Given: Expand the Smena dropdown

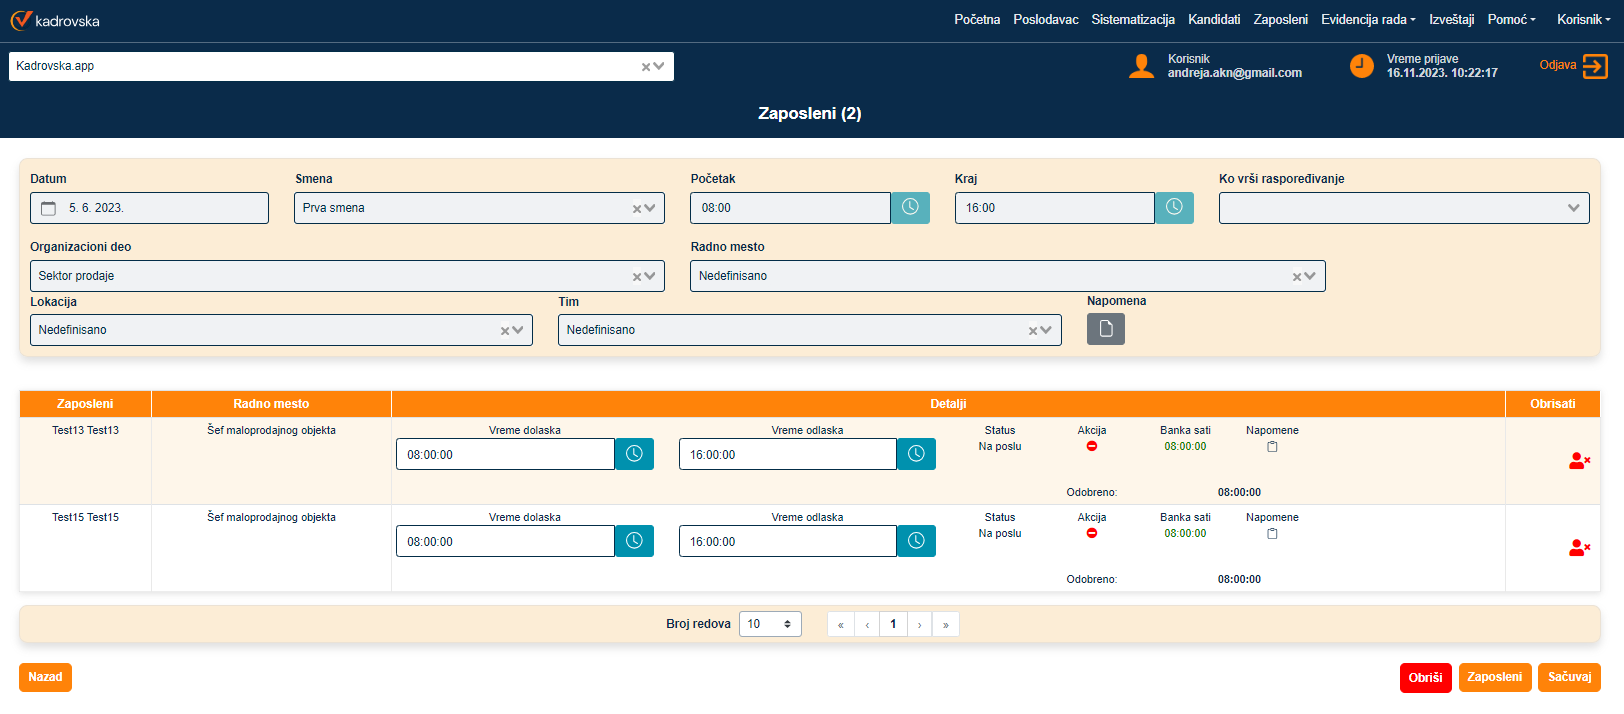Looking at the screenshot, I should 651,208.
